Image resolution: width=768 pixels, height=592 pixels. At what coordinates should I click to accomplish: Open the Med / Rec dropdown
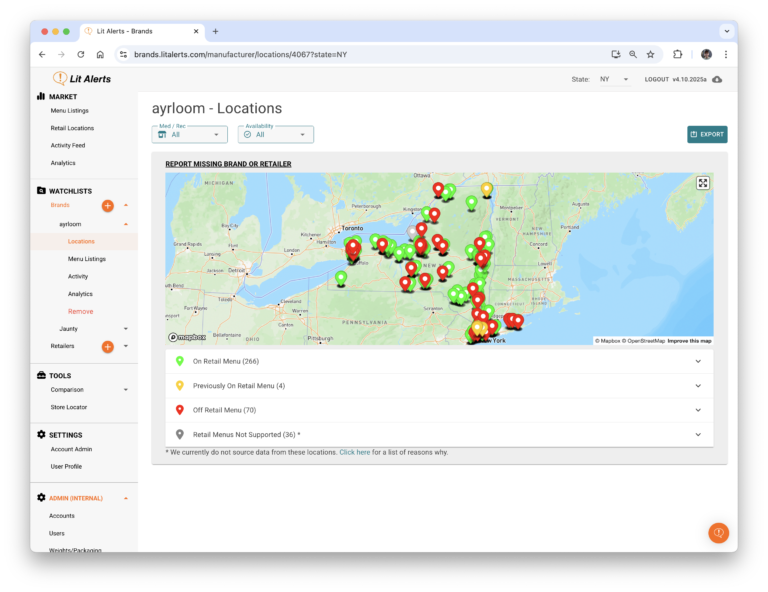pos(190,135)
